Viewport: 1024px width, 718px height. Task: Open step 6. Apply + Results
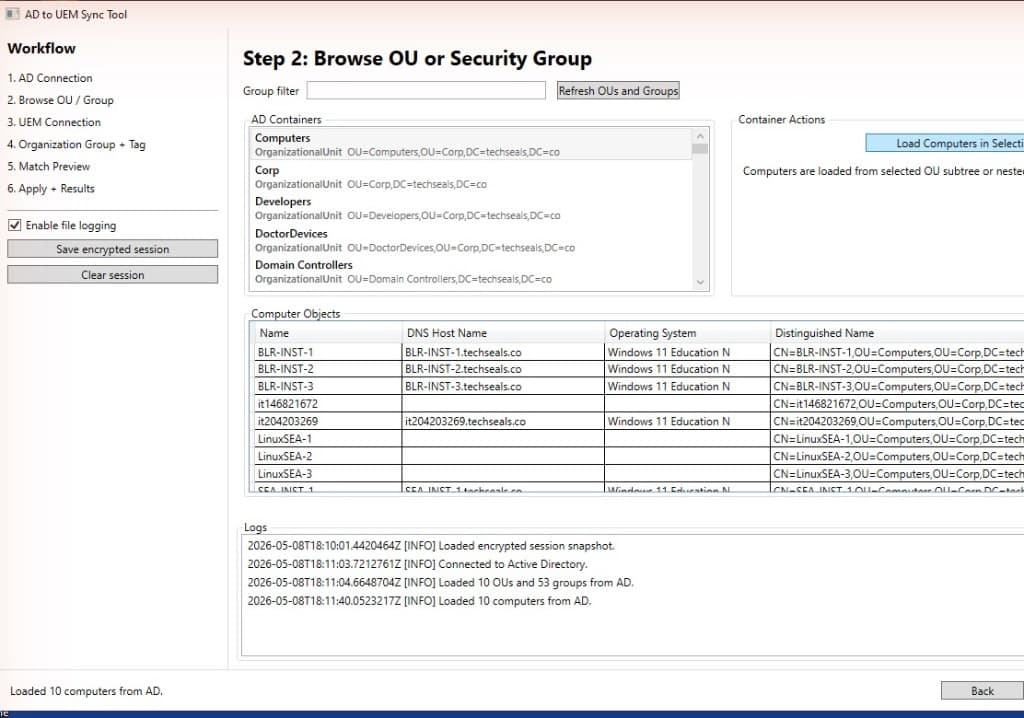coord(51,189)
